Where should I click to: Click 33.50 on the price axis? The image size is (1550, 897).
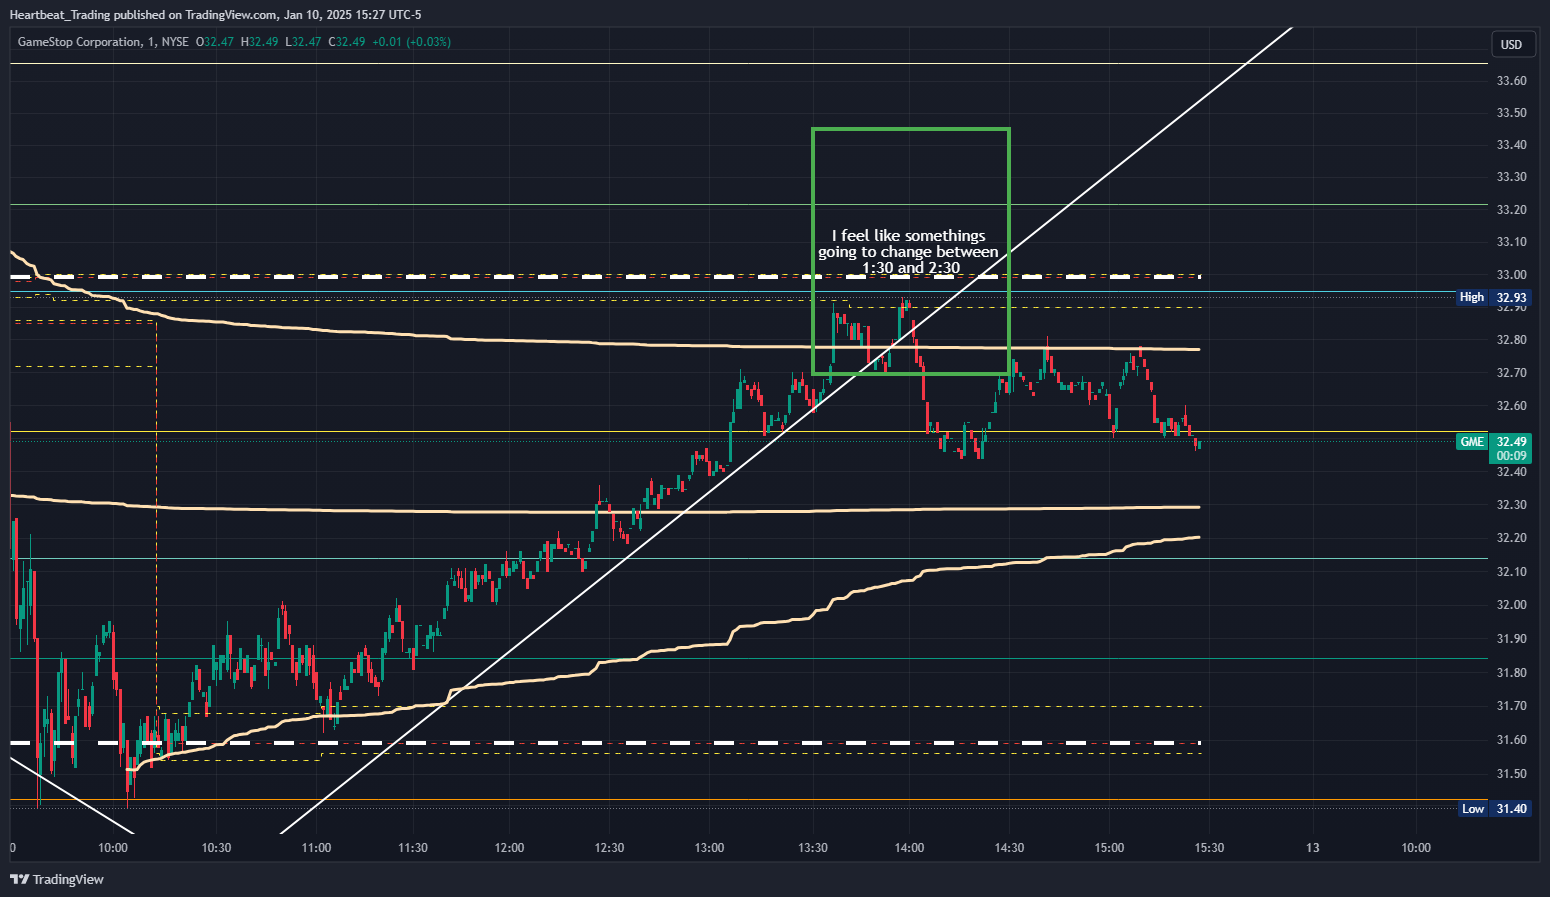pos(1511,113)
